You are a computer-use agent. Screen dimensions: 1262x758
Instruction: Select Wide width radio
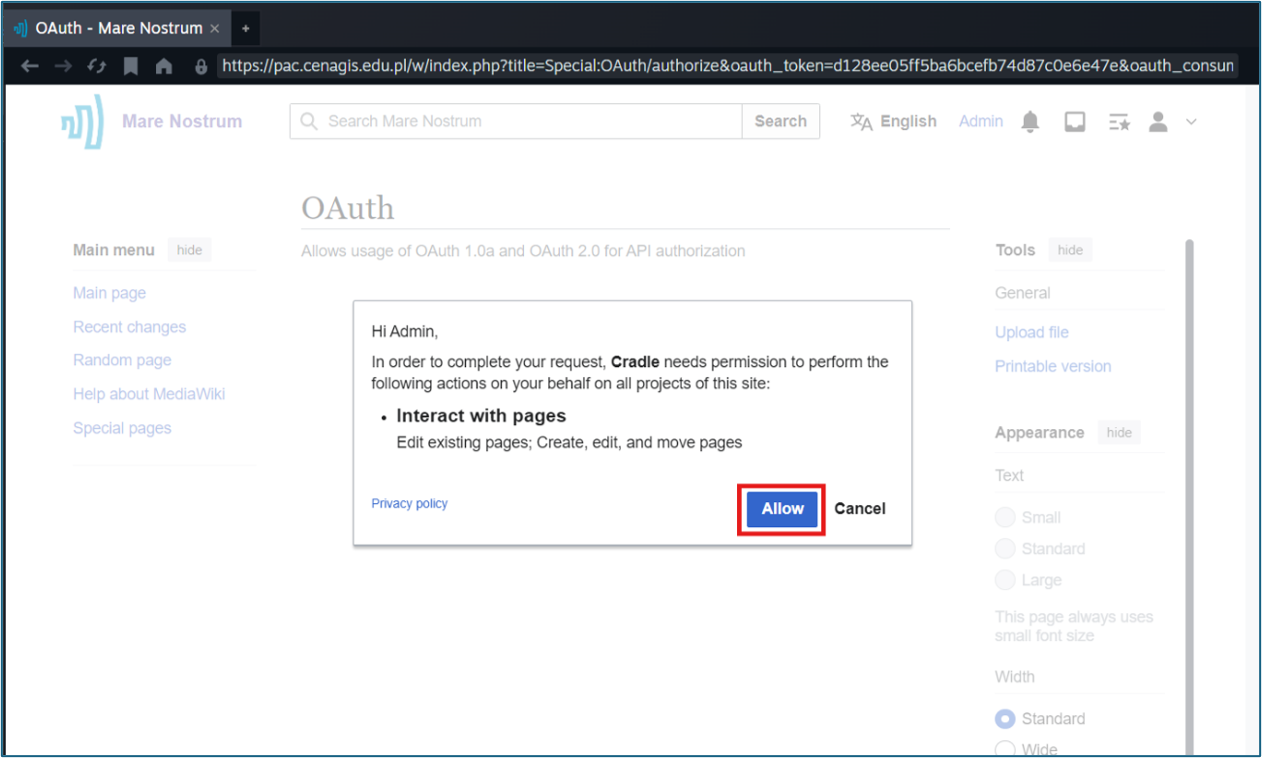1005,749
